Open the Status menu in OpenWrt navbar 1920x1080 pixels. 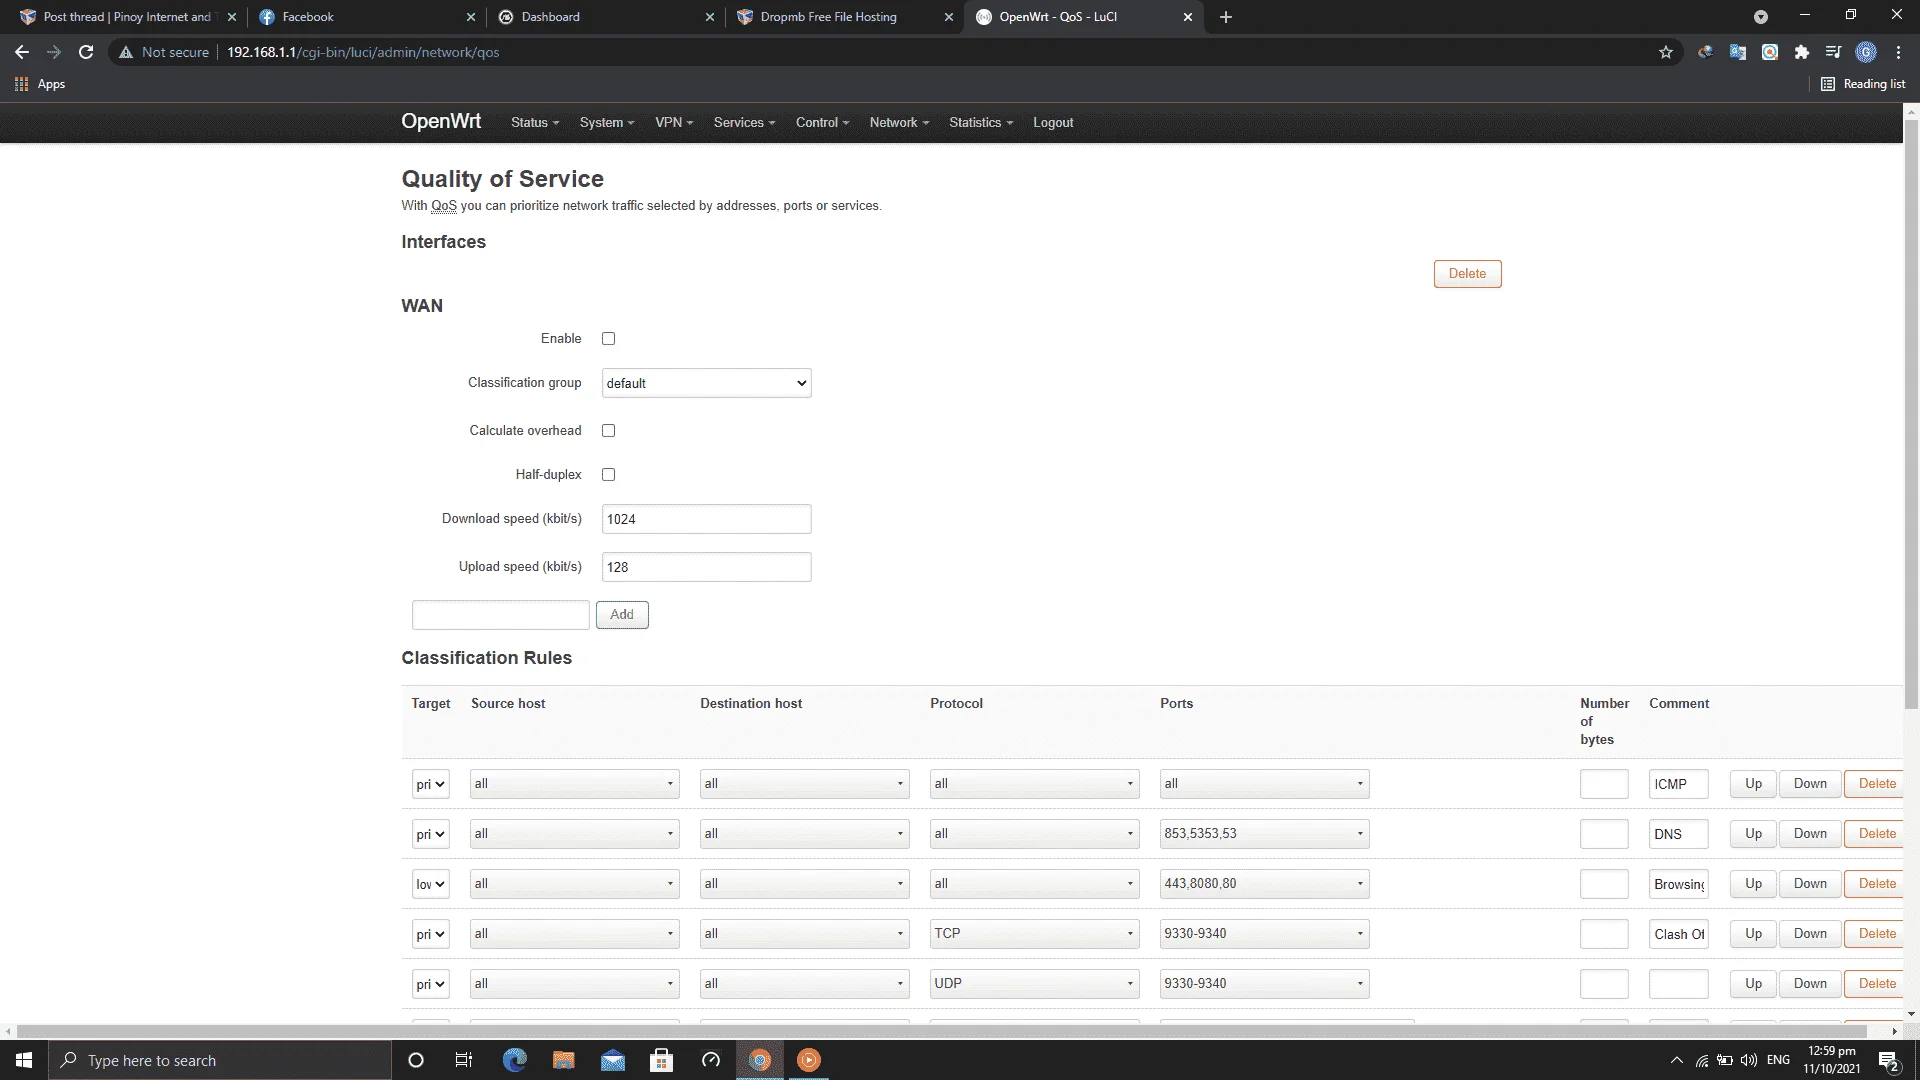click(535, 122)
